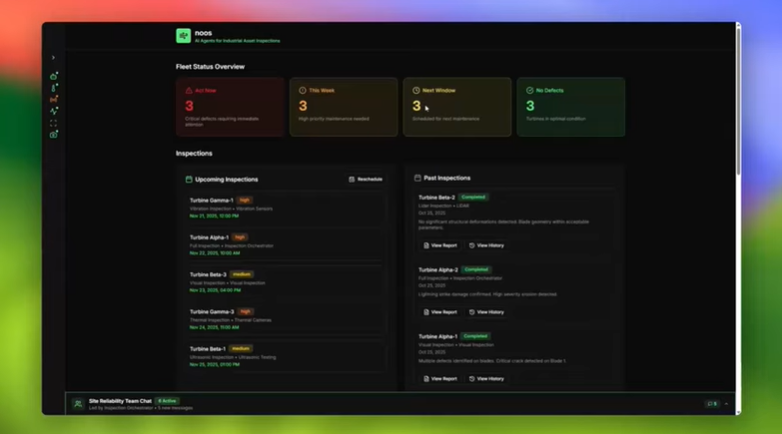Open the Act Now critical defects card

tap(231, 106)
